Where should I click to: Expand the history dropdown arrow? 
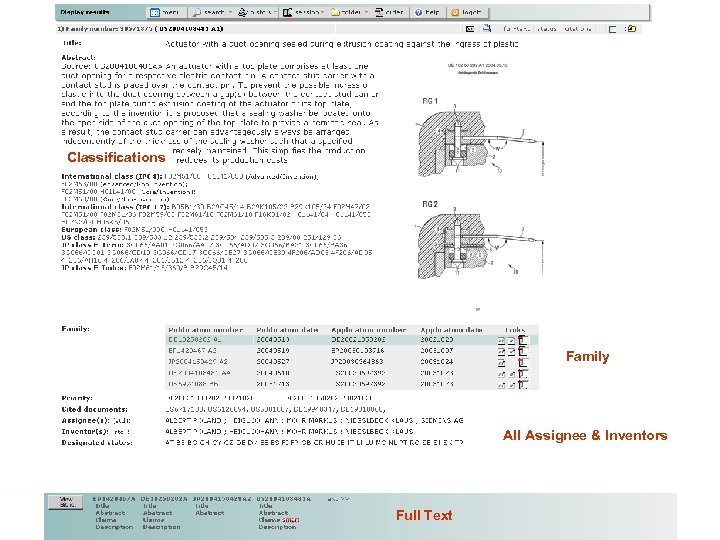click(x=275, y=12)
